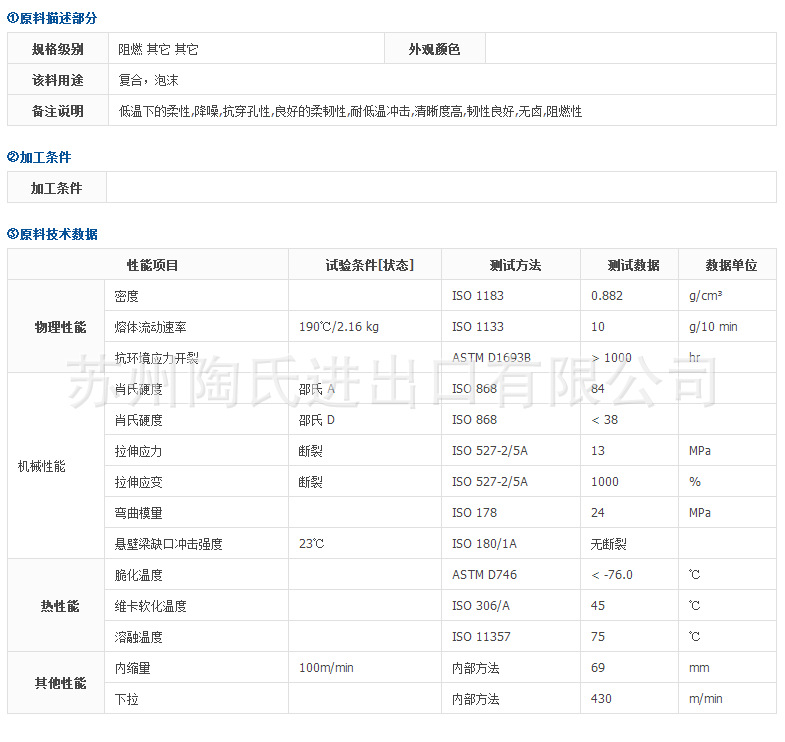Click the 熔体流动速率 property name
785x742 pixels.
coord(150,327)
